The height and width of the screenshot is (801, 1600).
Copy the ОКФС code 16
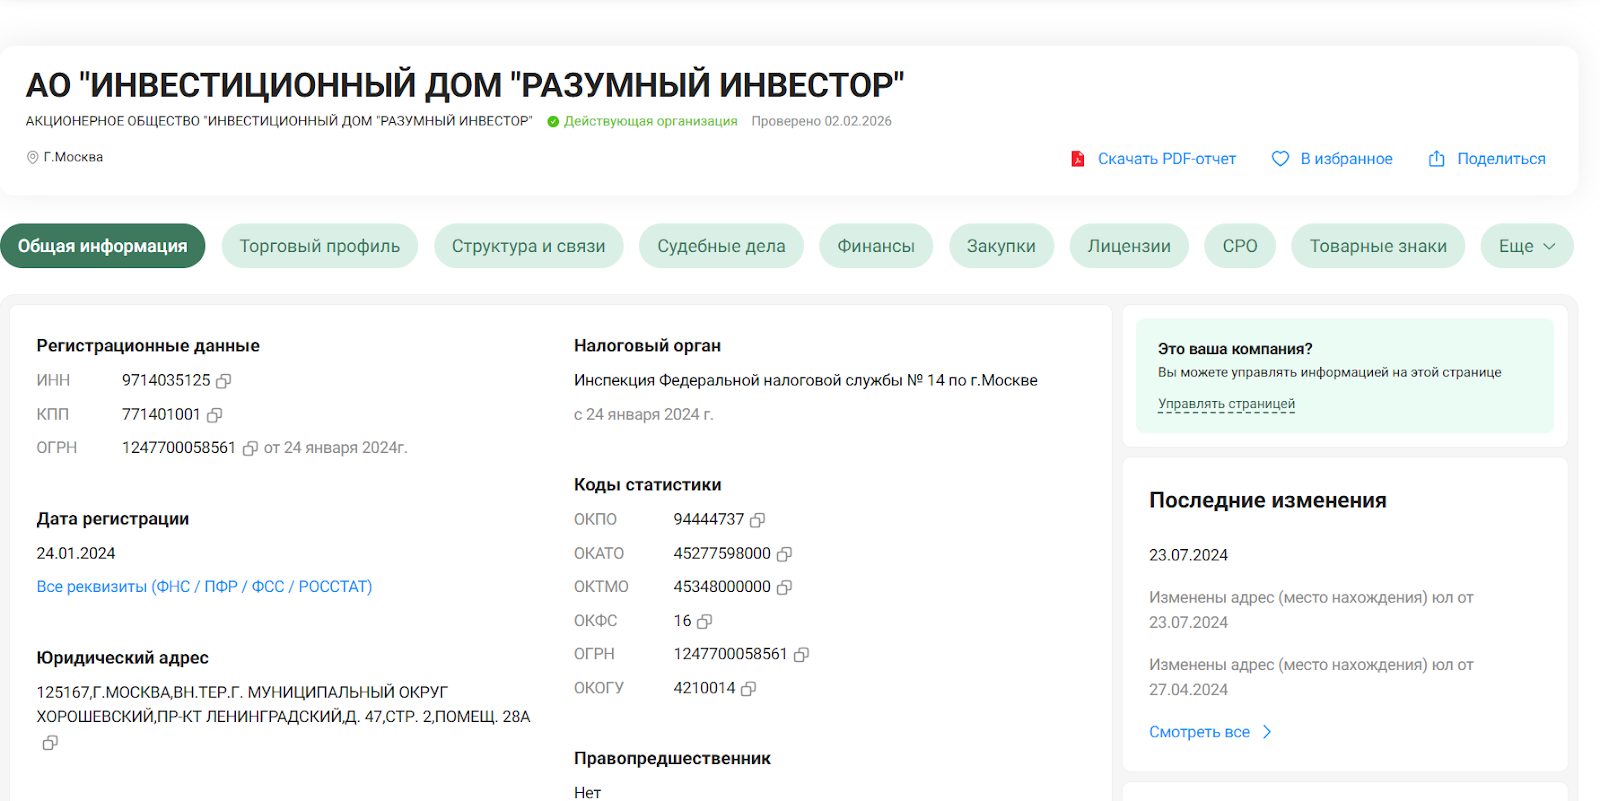coord(704,621)
